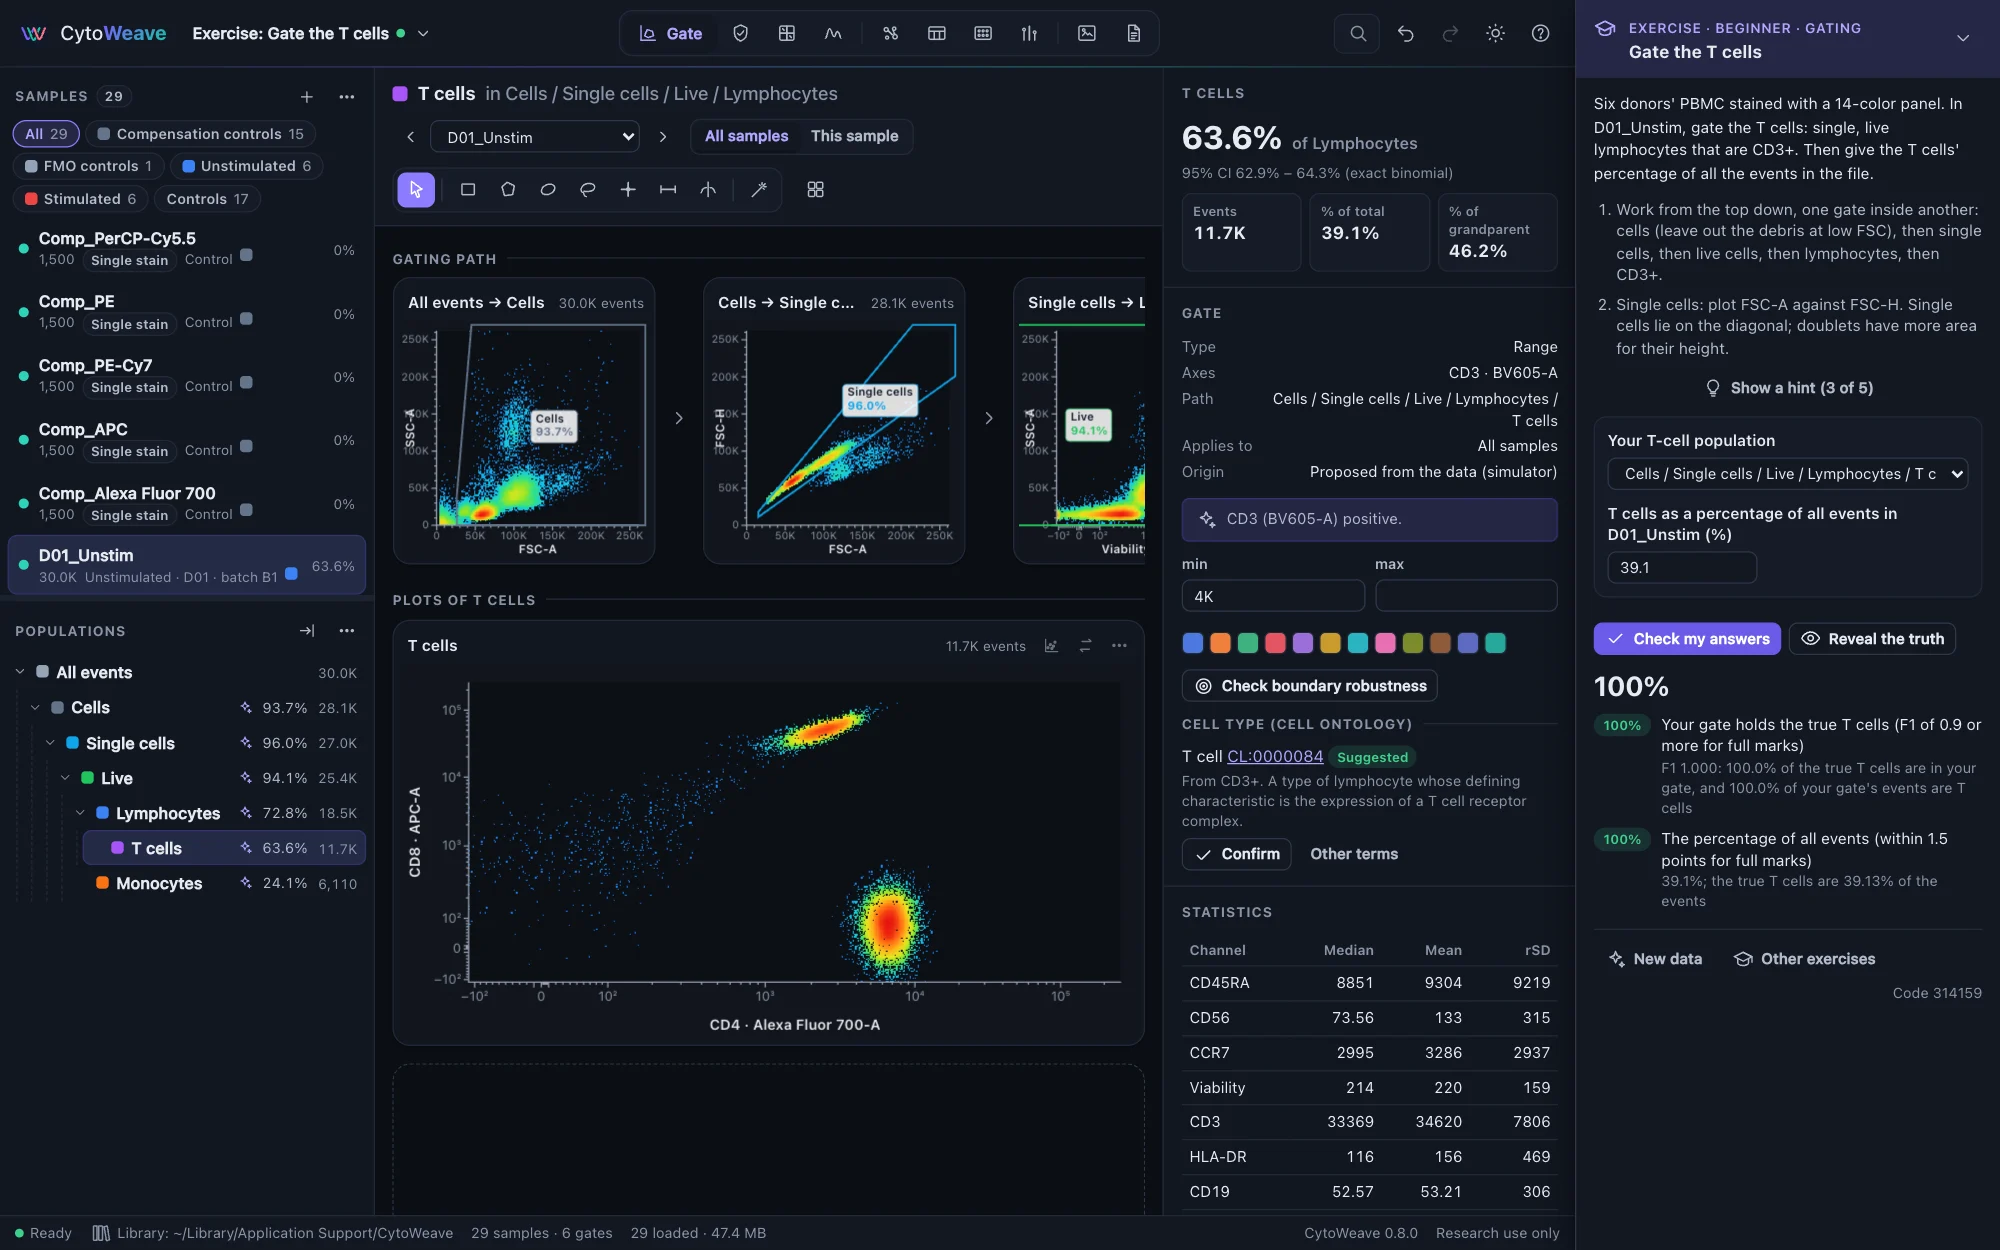Undo the last action
Image resolution: width=2000 pixels, height=1250 pixels.
pyautogui.click(x=1405, y=33)
